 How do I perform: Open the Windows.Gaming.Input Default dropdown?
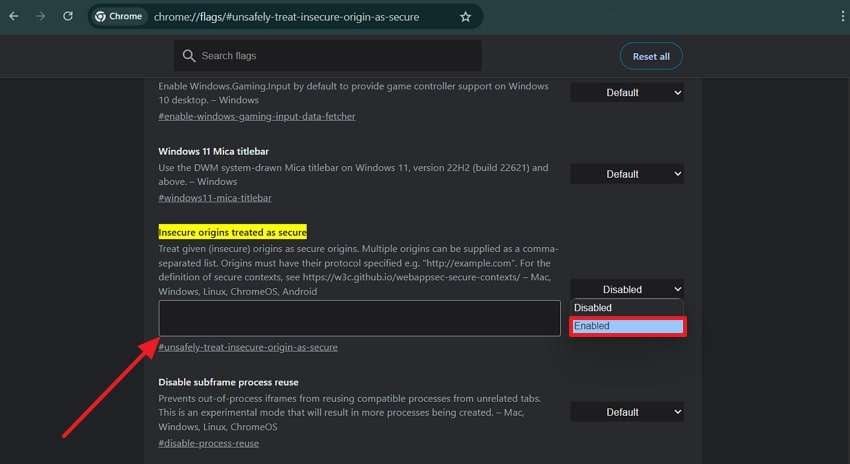(627, 93)
